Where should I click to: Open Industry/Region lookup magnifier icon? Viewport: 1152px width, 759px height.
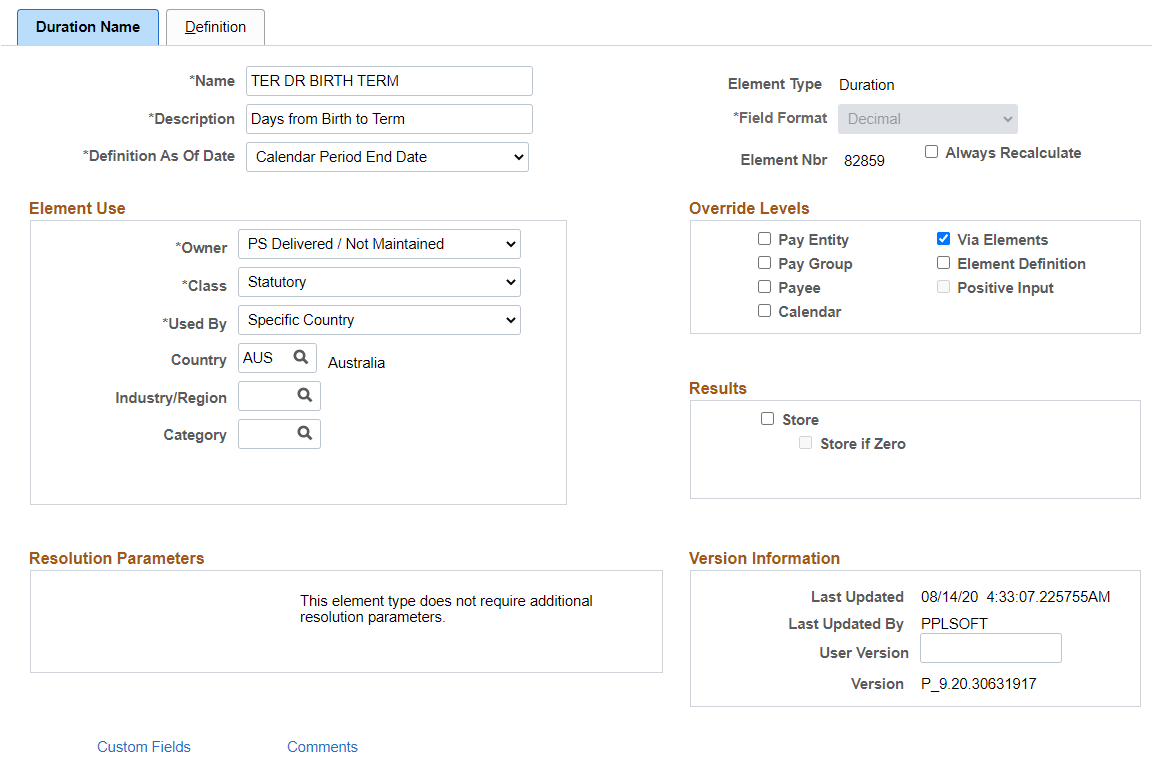coord(304,395)
